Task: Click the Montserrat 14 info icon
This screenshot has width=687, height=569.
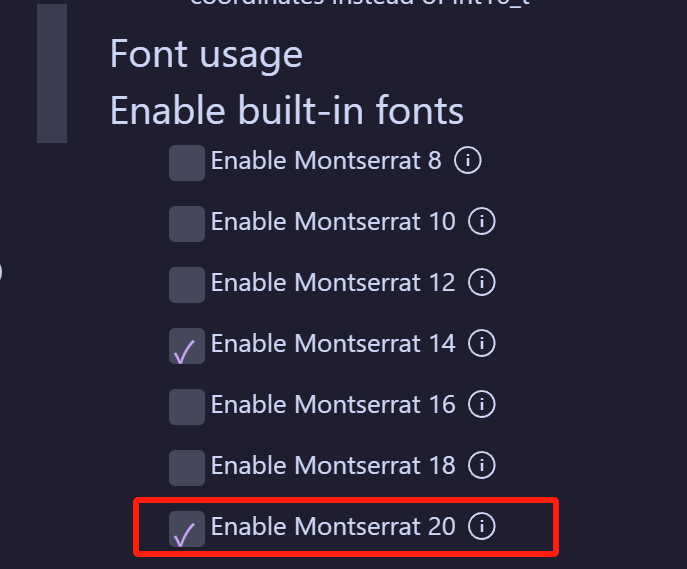Action: [482, 344]
